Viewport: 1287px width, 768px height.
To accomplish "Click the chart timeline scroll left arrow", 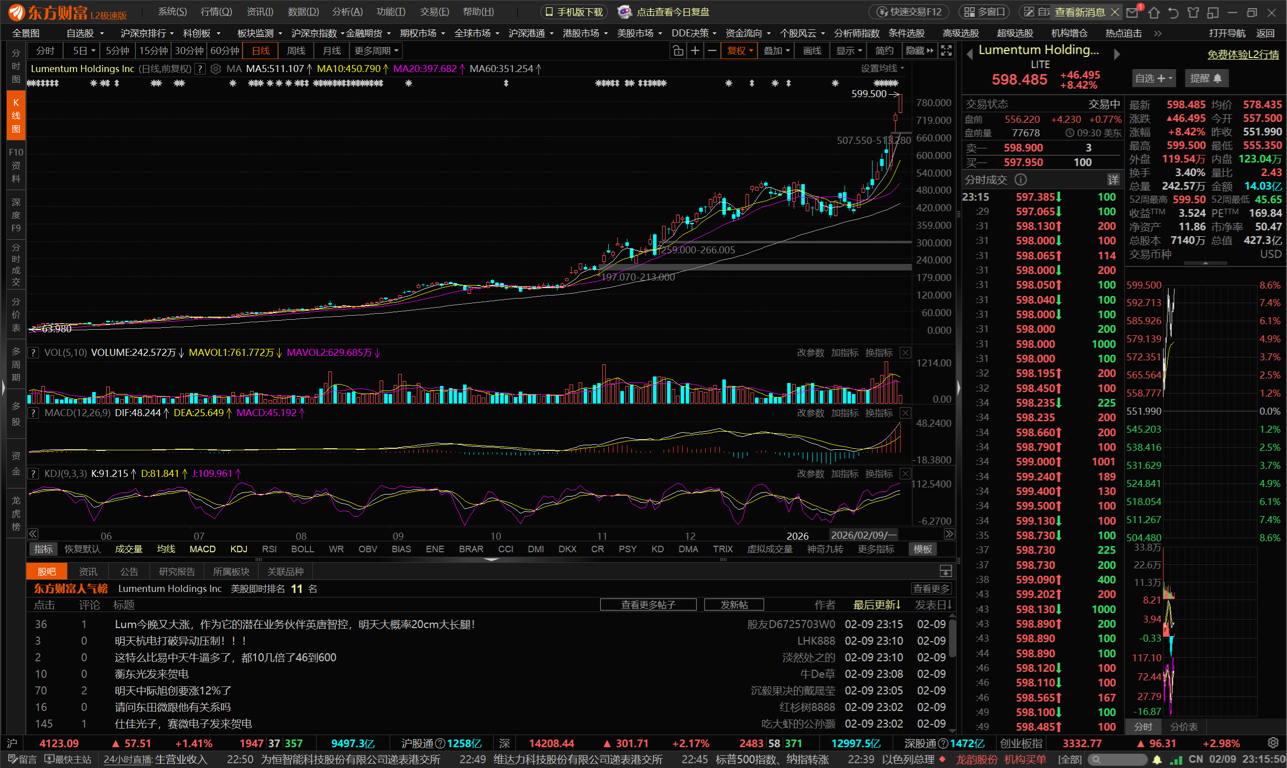I will 33,535.
